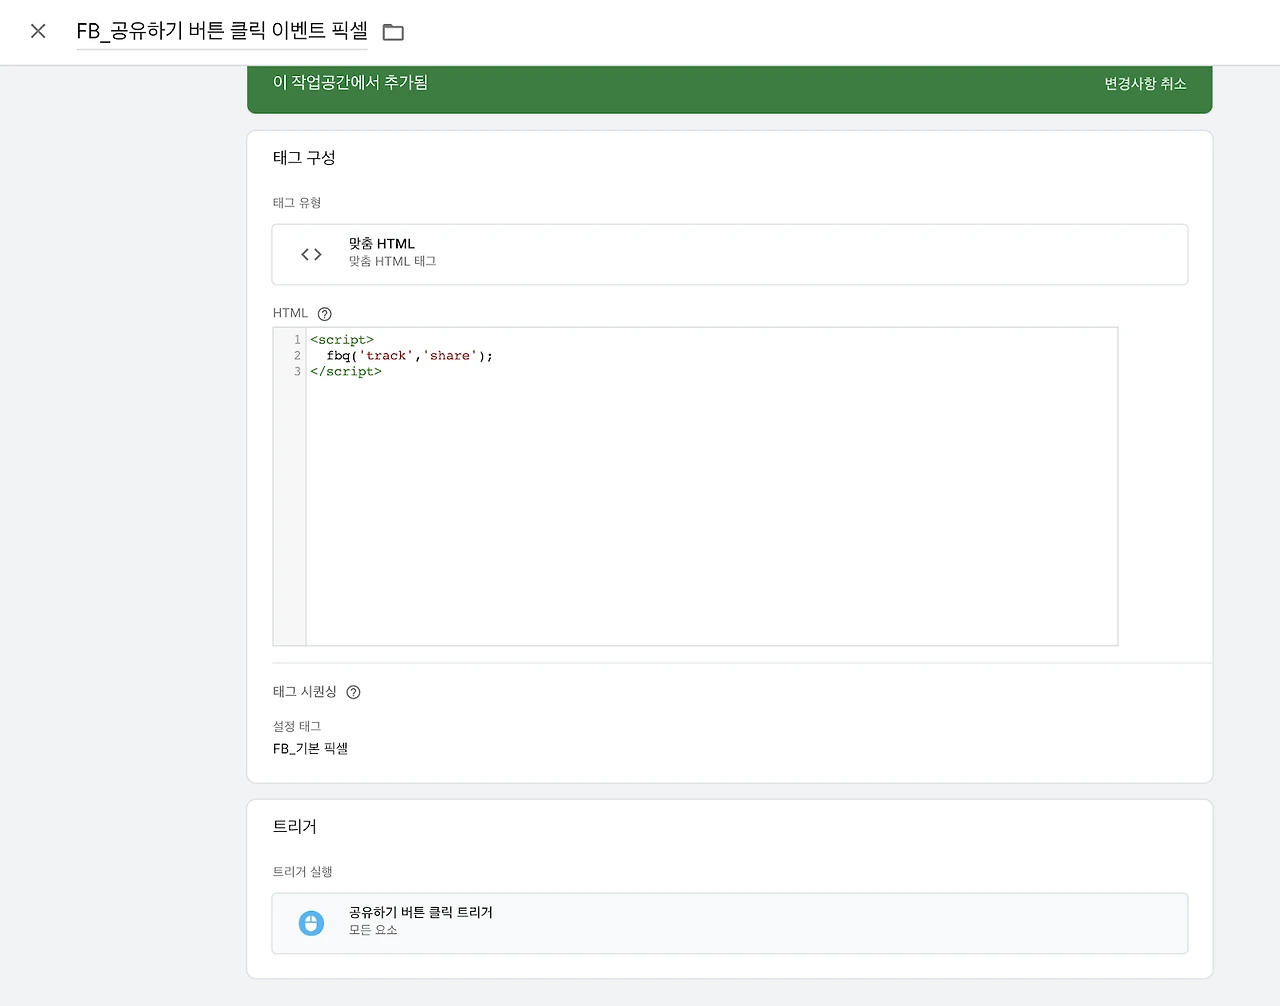Image resolution: width=1280 pixels, height=1006 pixels.
Task: Close the tag editor with X icon
Action: pos(38,31)
